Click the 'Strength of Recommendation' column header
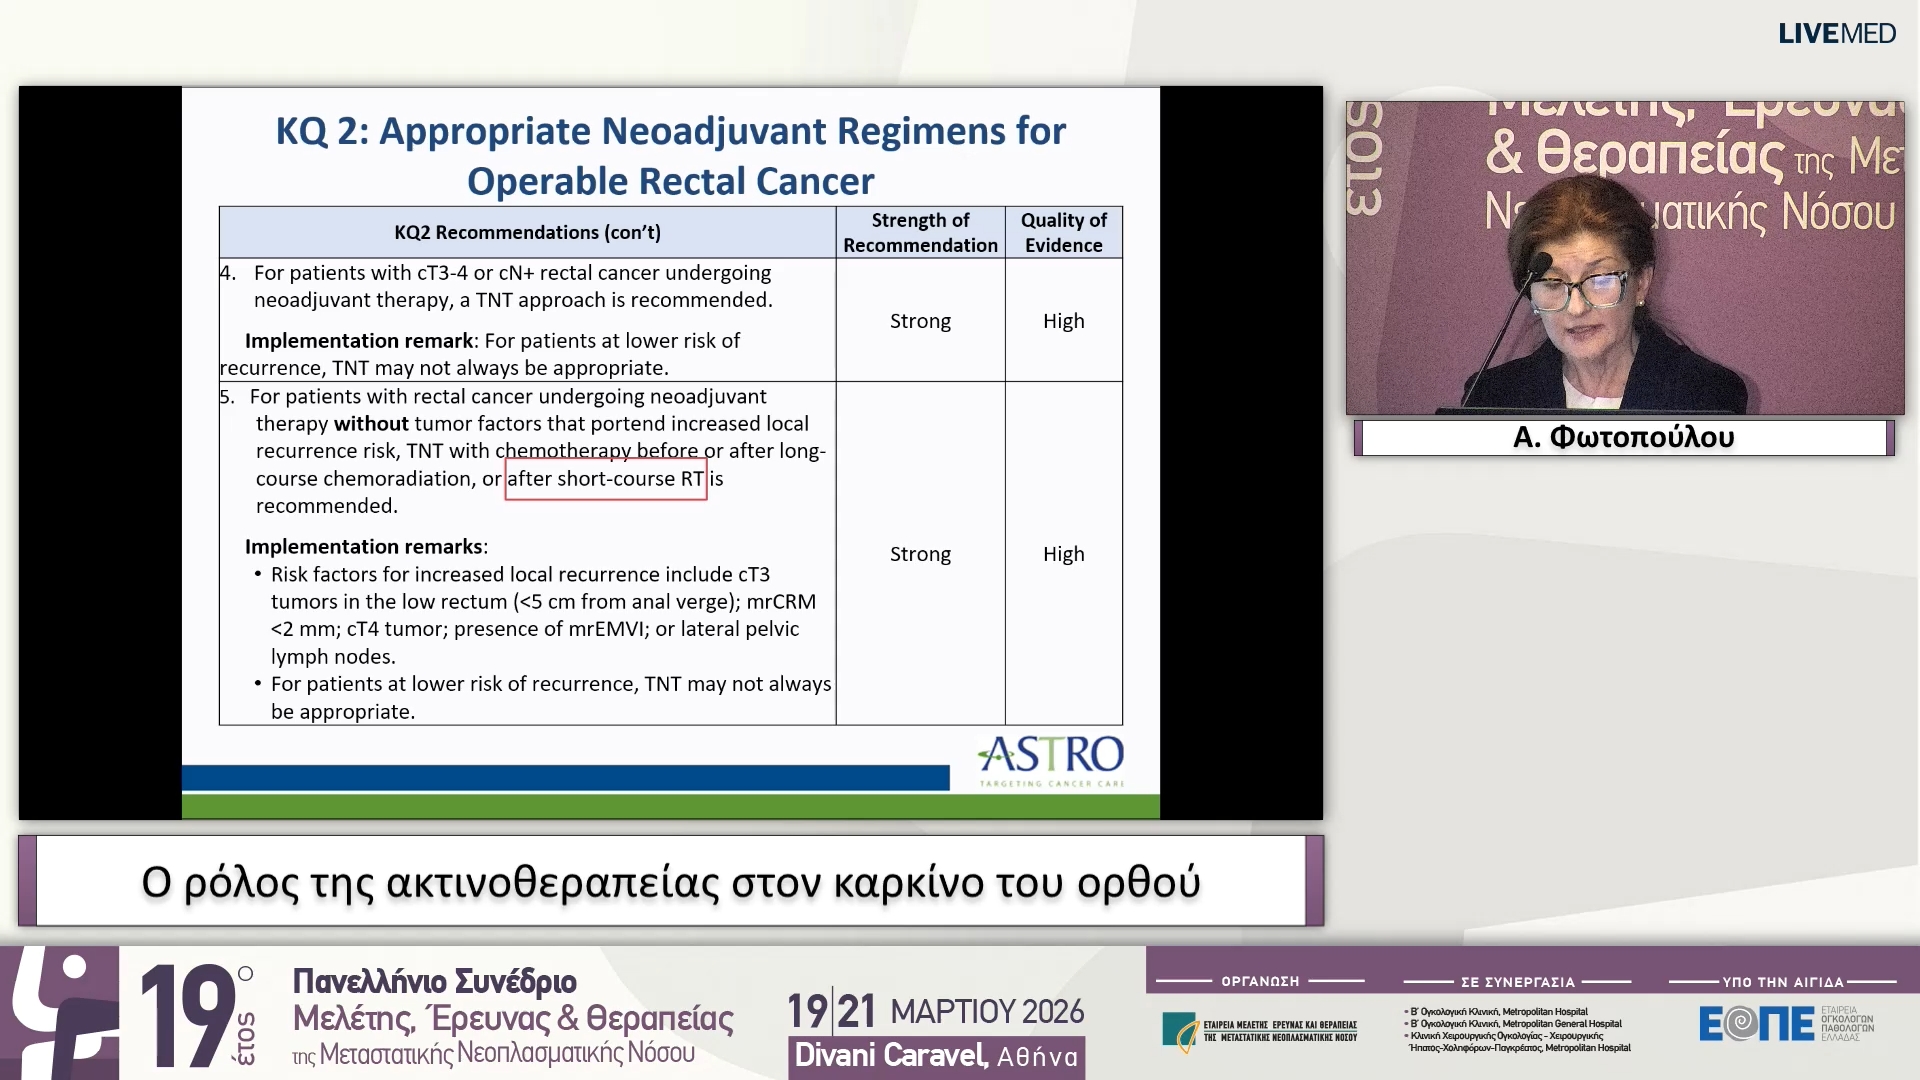The width and height of the screenshot is (1920, 1080). [x=920, y=232]
